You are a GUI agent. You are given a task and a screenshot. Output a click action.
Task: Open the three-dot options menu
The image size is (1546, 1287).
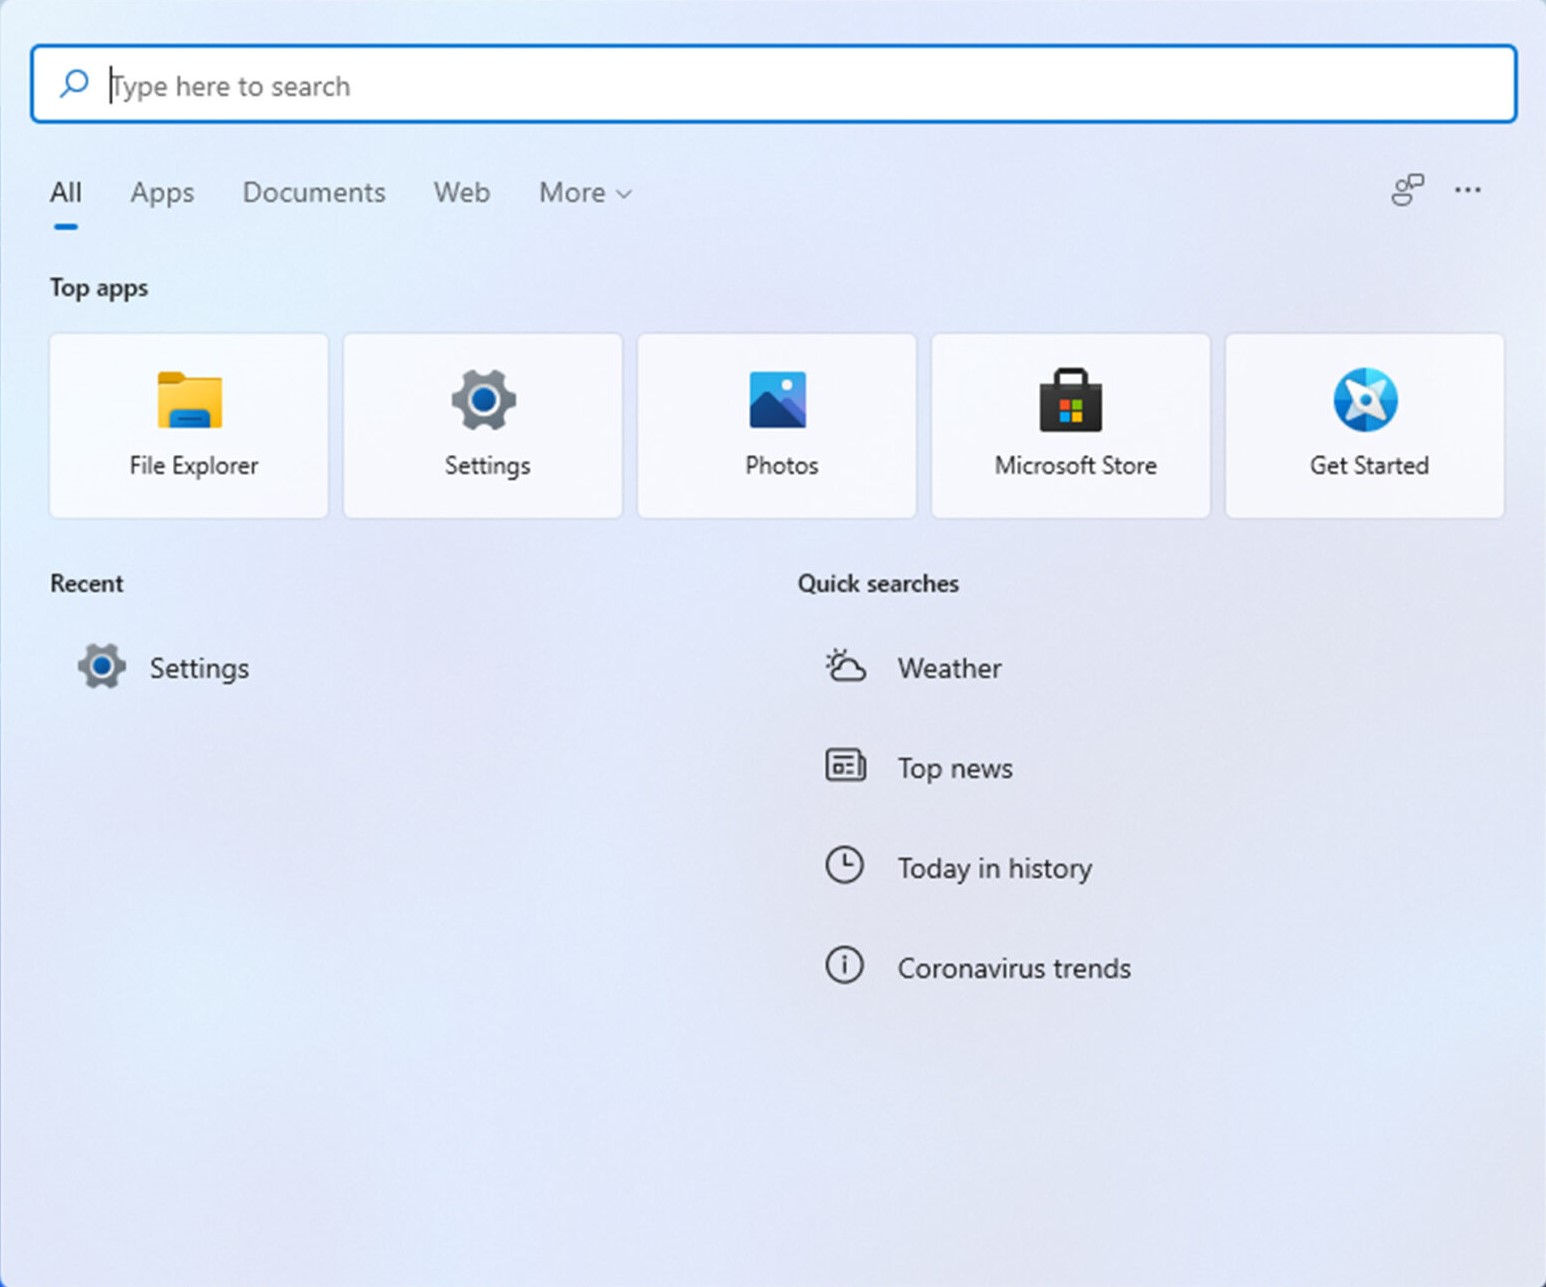(1467, 190)
